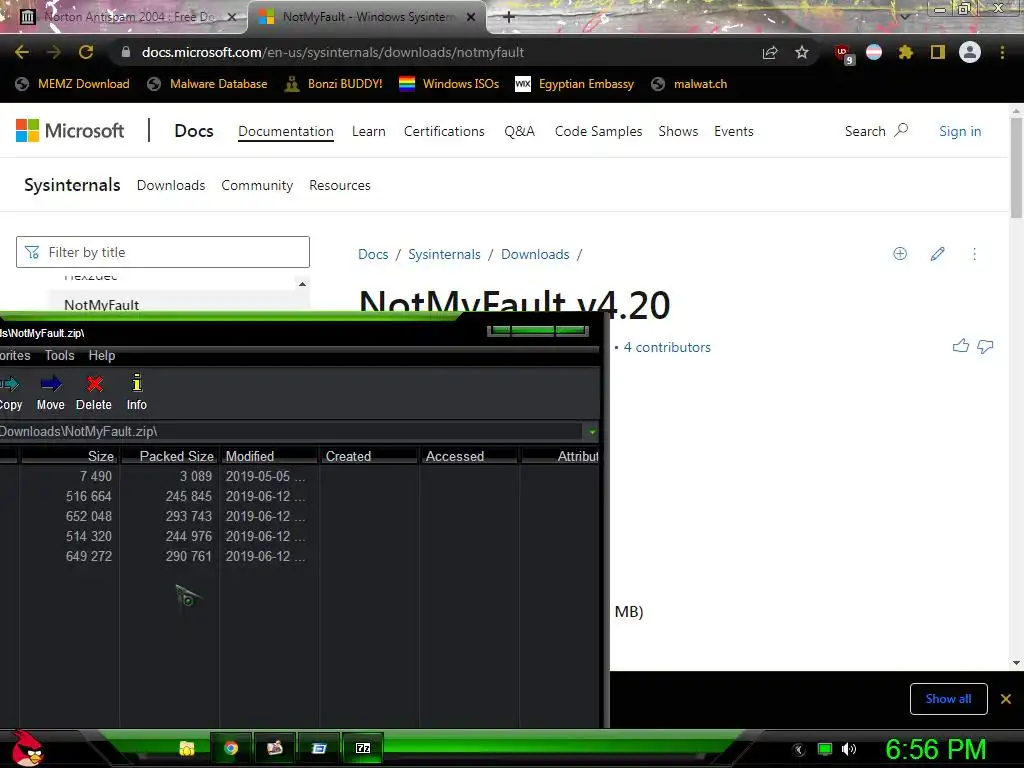This screenshot has width=1024, height=768.
Task: Open the Windows ISOs bookmark
Action: tap(449, 84)
